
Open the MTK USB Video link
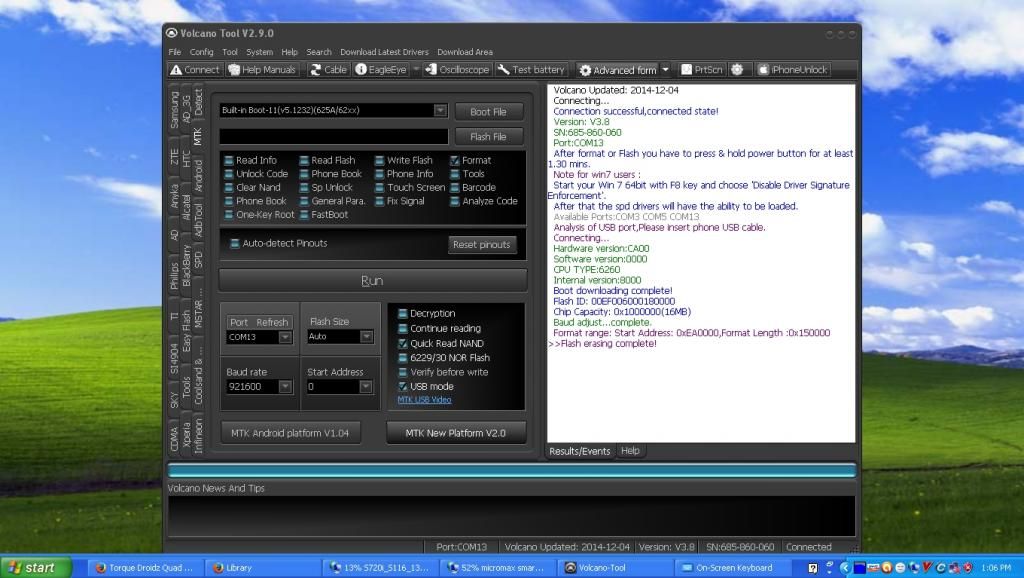424,400
